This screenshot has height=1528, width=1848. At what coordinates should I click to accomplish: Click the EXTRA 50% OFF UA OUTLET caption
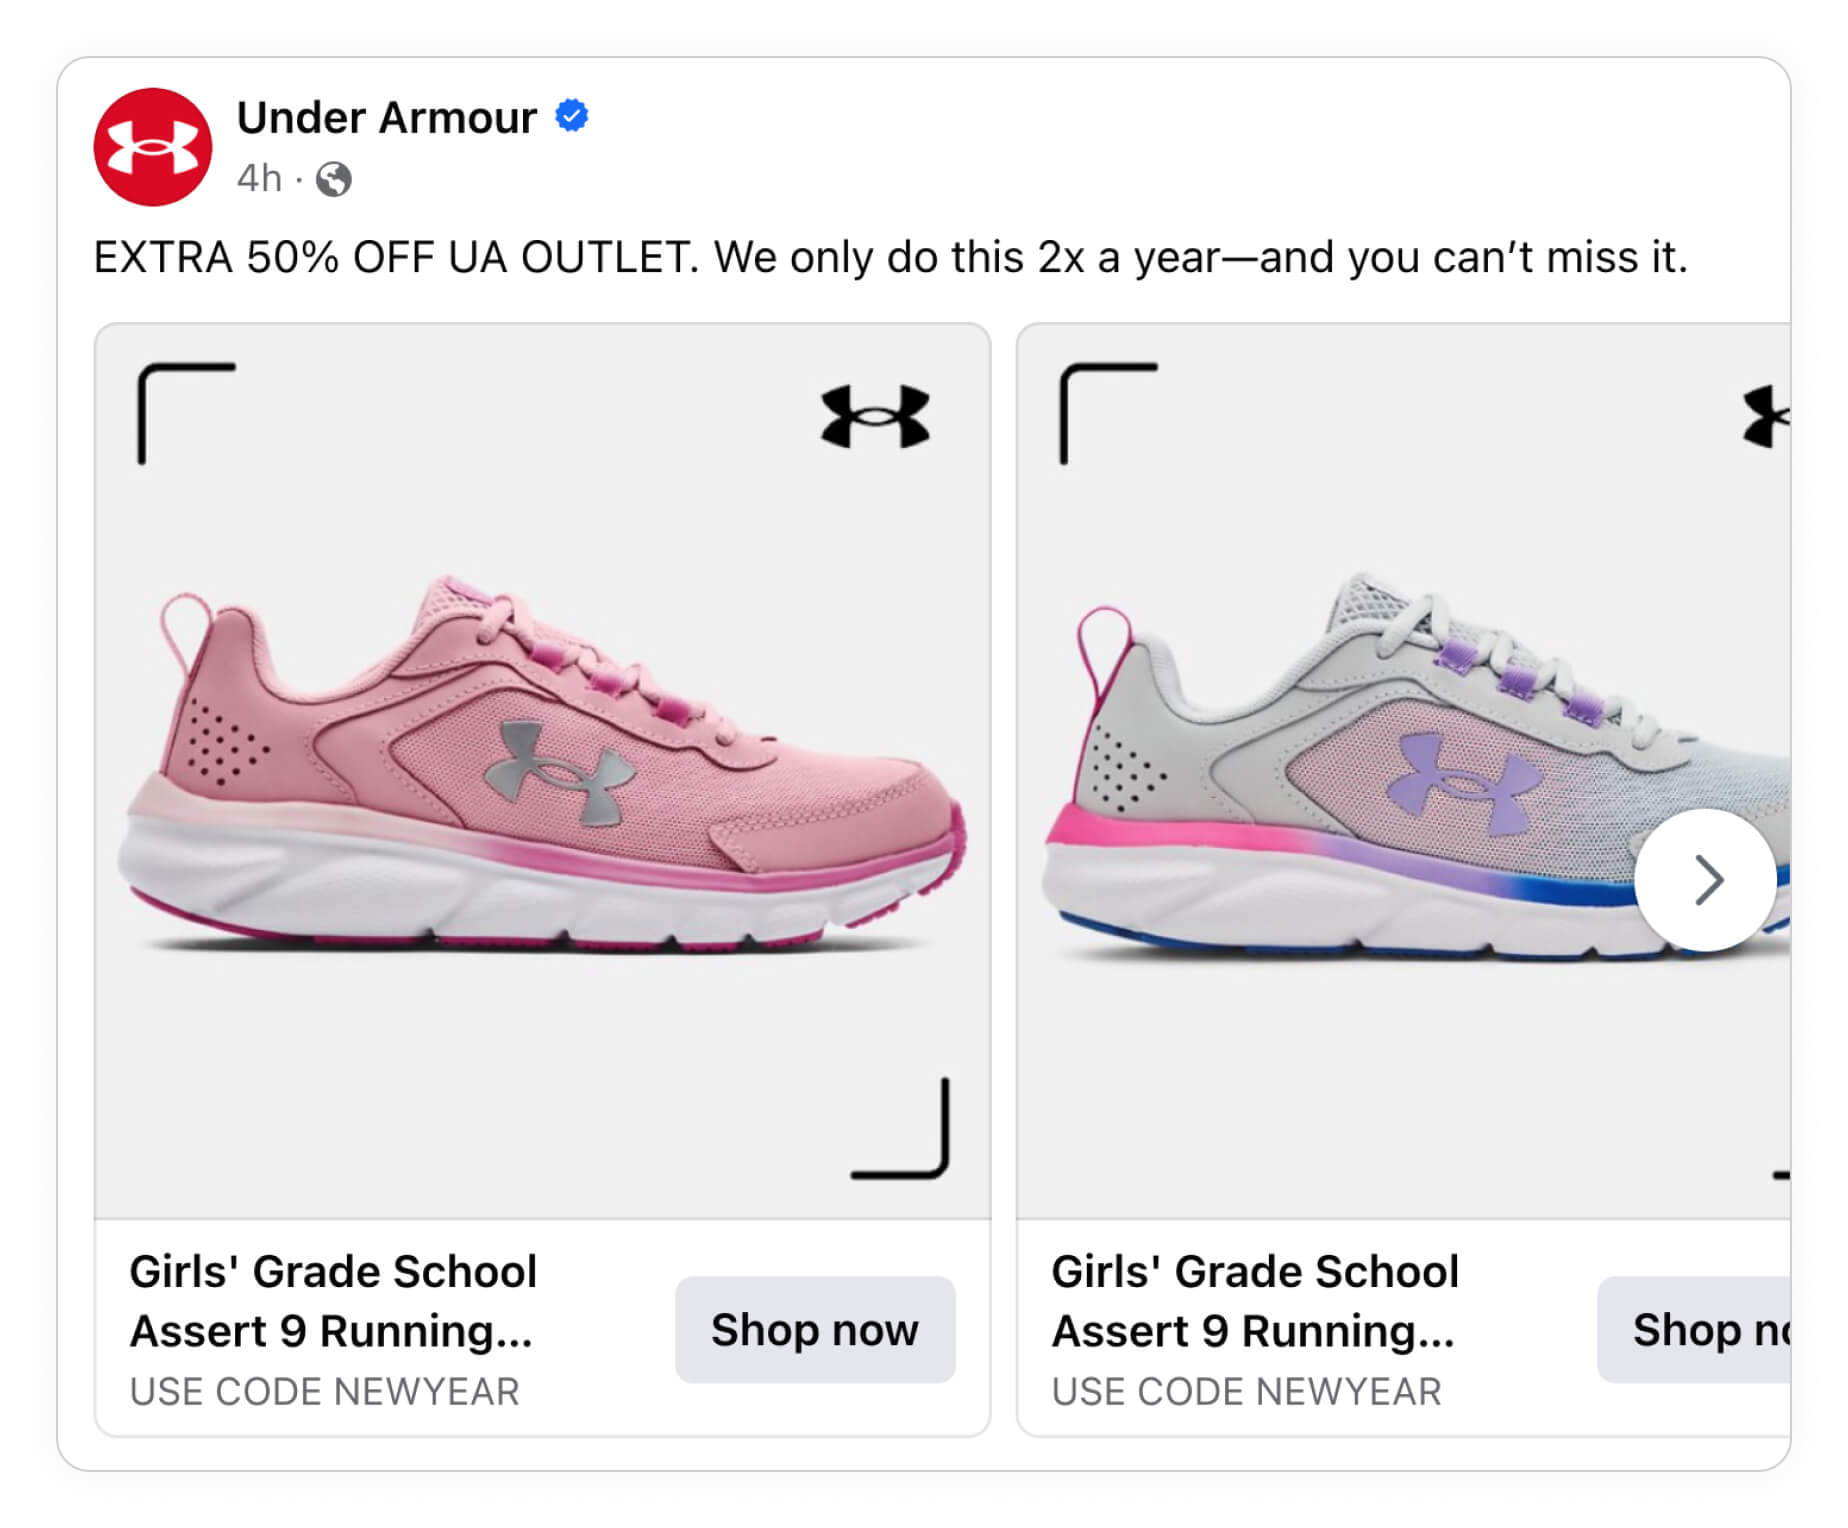pos(890,258)
